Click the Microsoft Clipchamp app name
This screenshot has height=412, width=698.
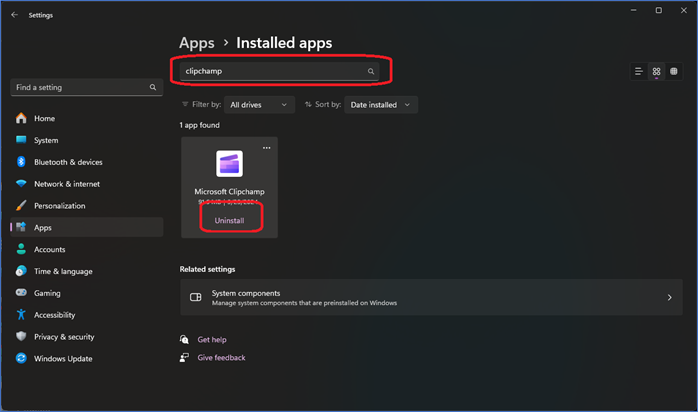tap(229, 191)
